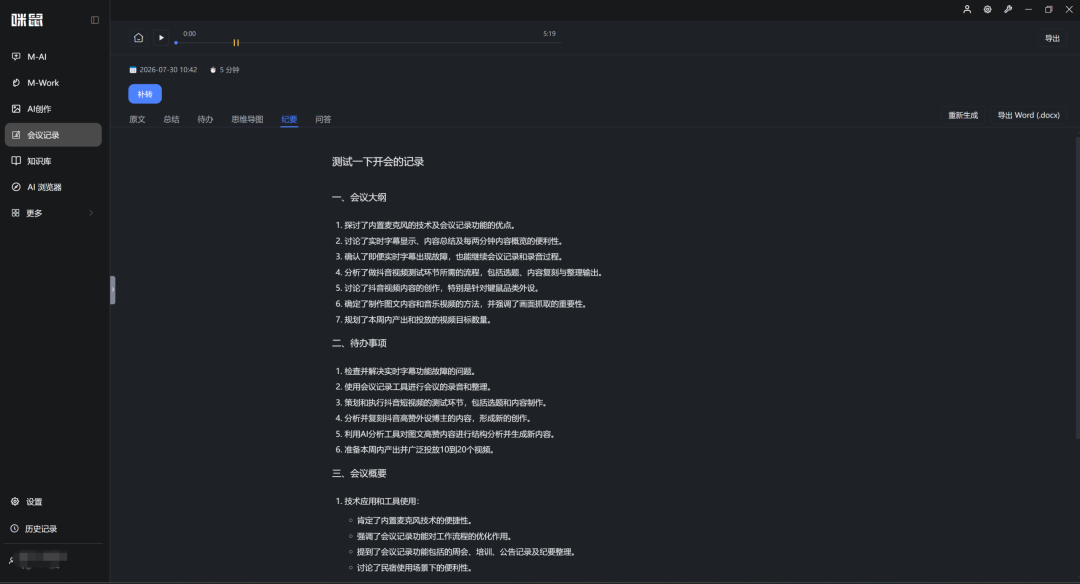Viewport: 1080px width, 584px height.
Task: Expand the 更多 sidebar menu
Action: coord(53,213)
